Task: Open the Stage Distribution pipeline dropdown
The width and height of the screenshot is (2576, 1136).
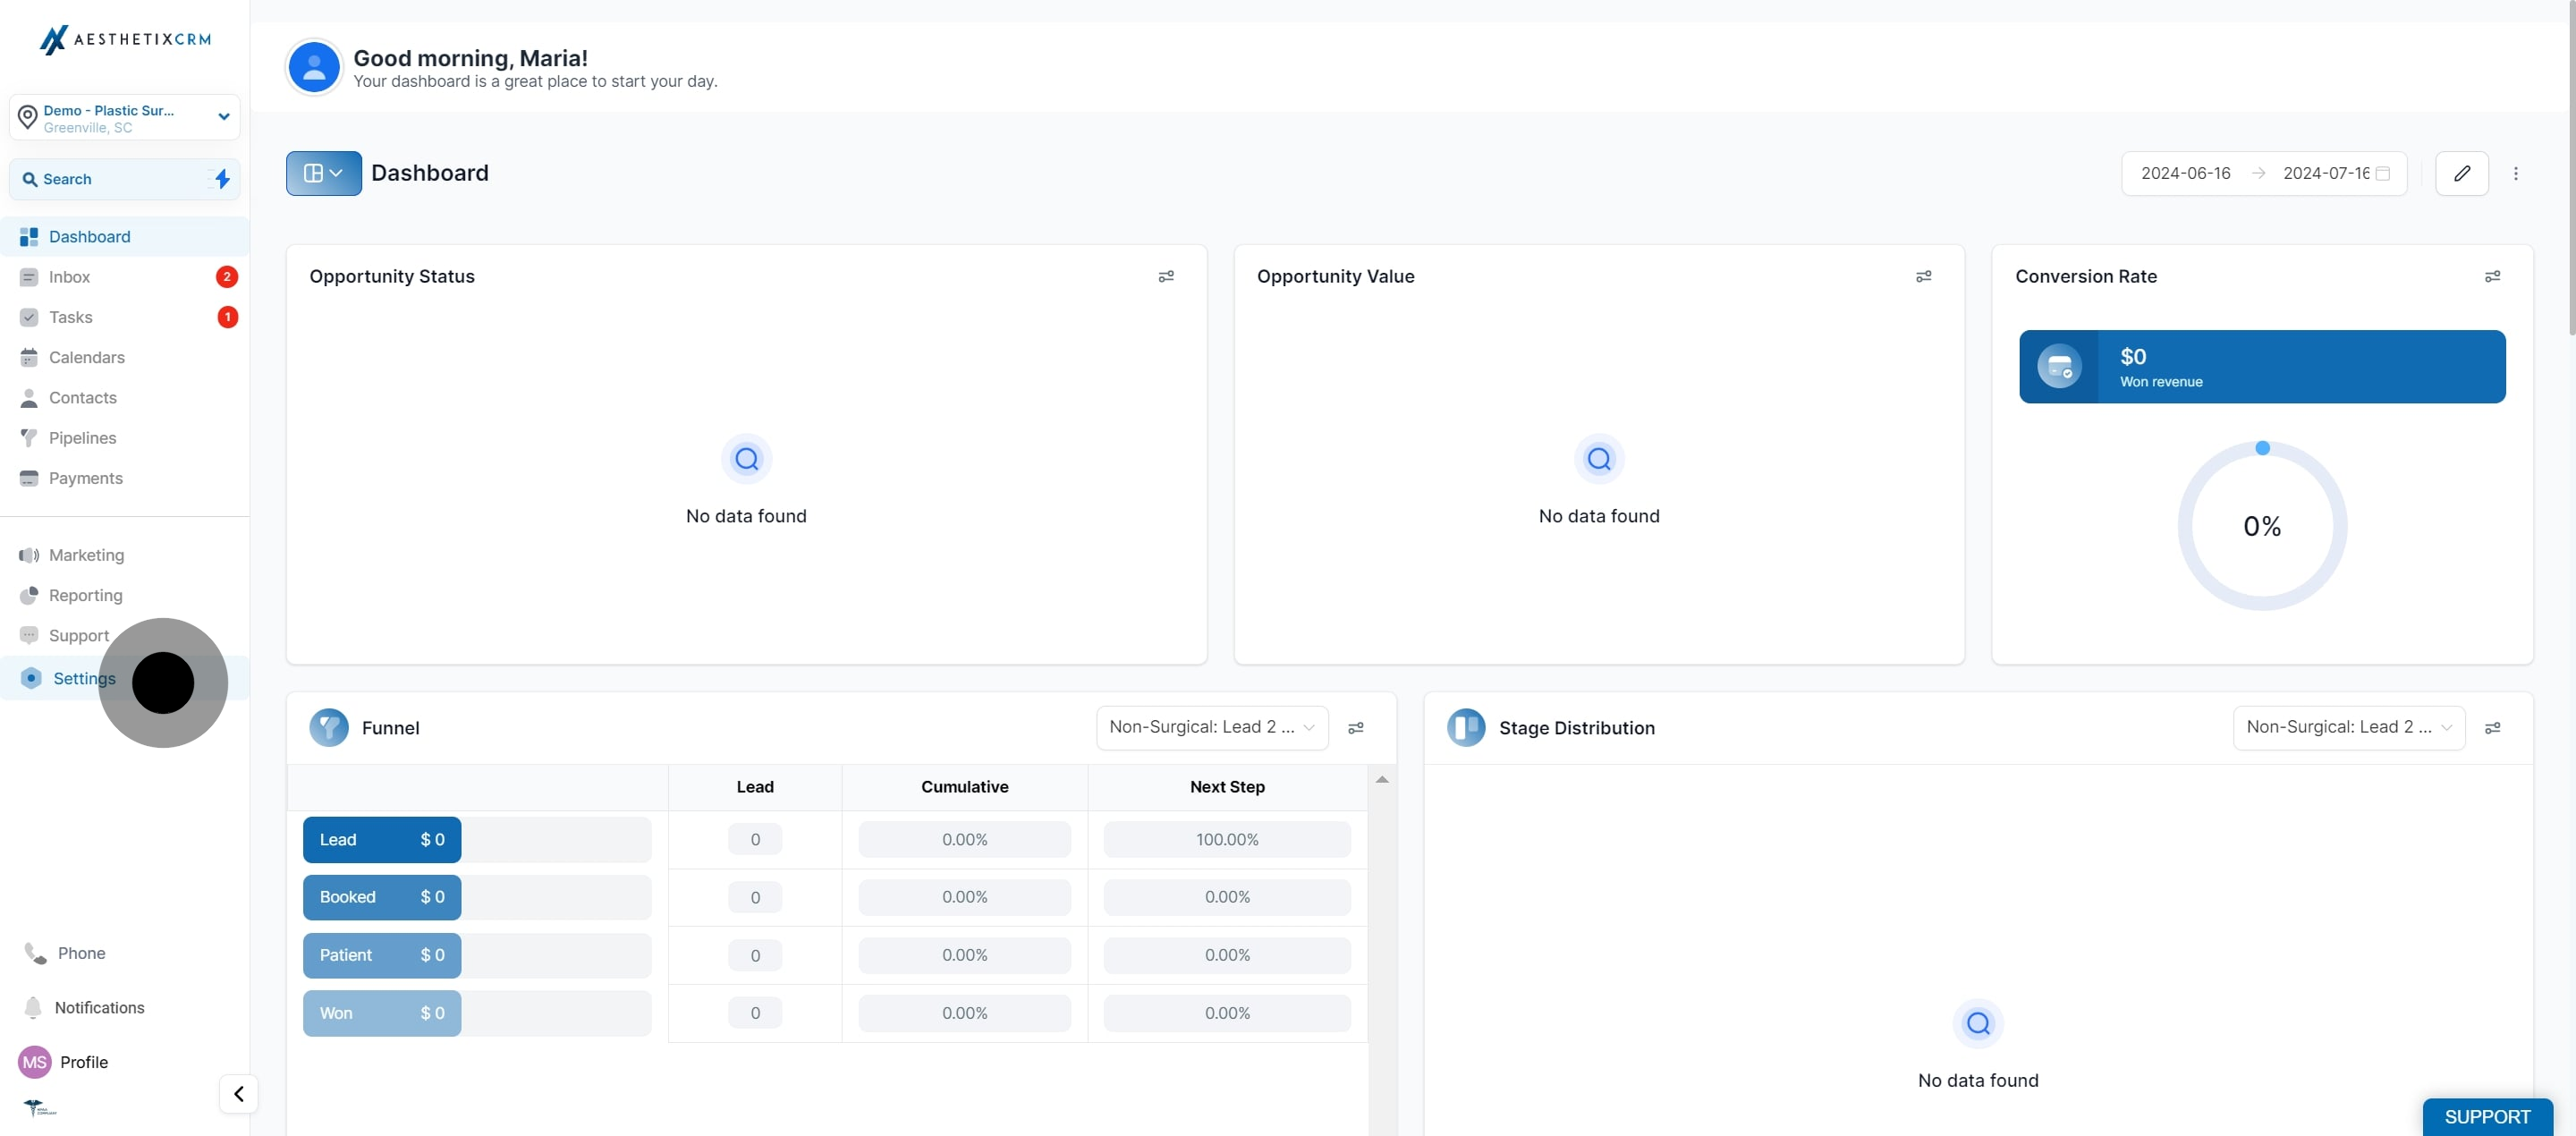Action: tap(2348, 728)
